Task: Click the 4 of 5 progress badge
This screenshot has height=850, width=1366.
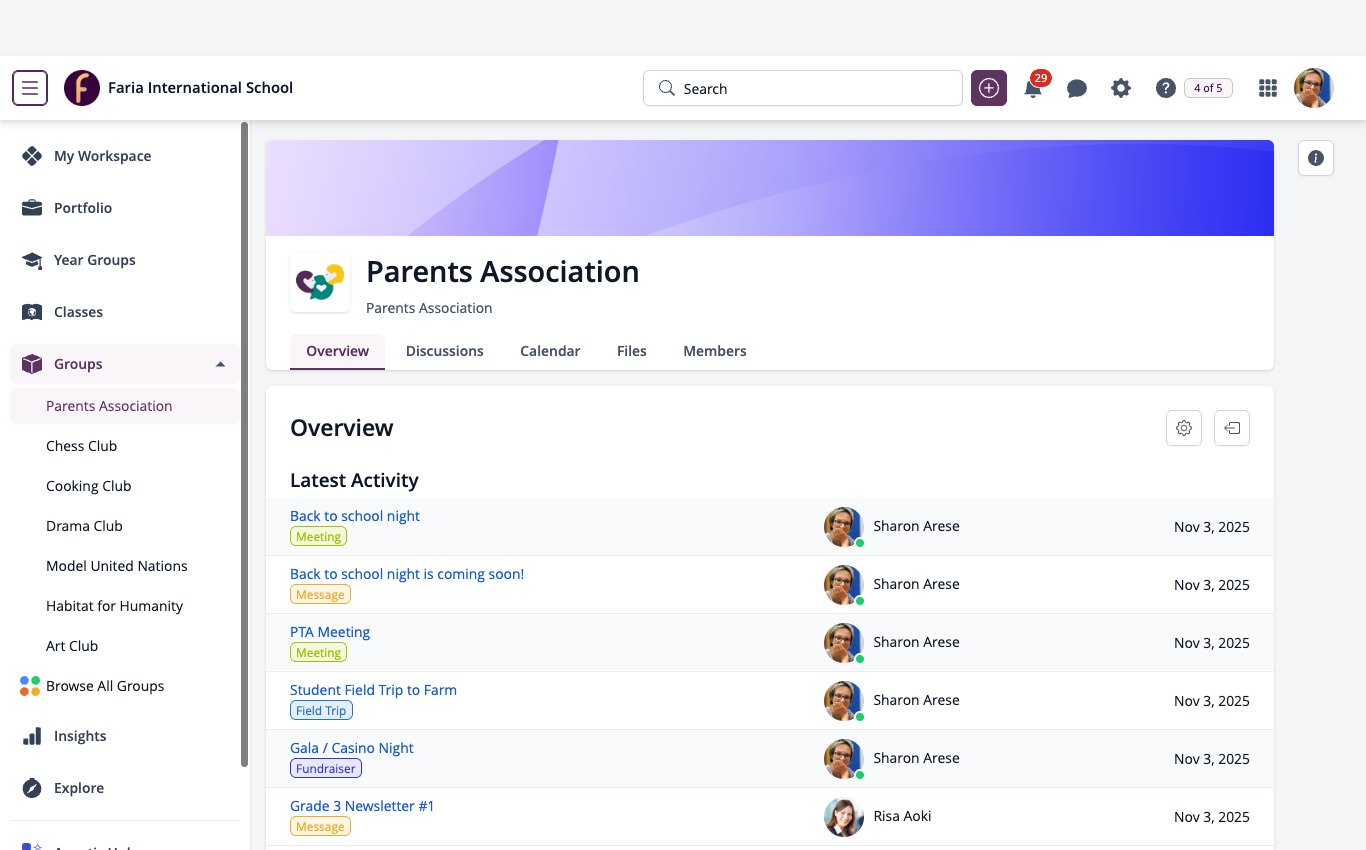Action: tap(1208, 88)
